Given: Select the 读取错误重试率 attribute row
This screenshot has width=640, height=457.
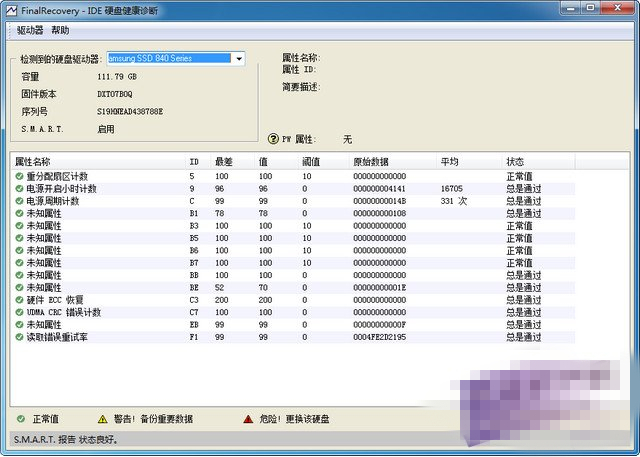Looking at the screenshot, I should [293, 337].
